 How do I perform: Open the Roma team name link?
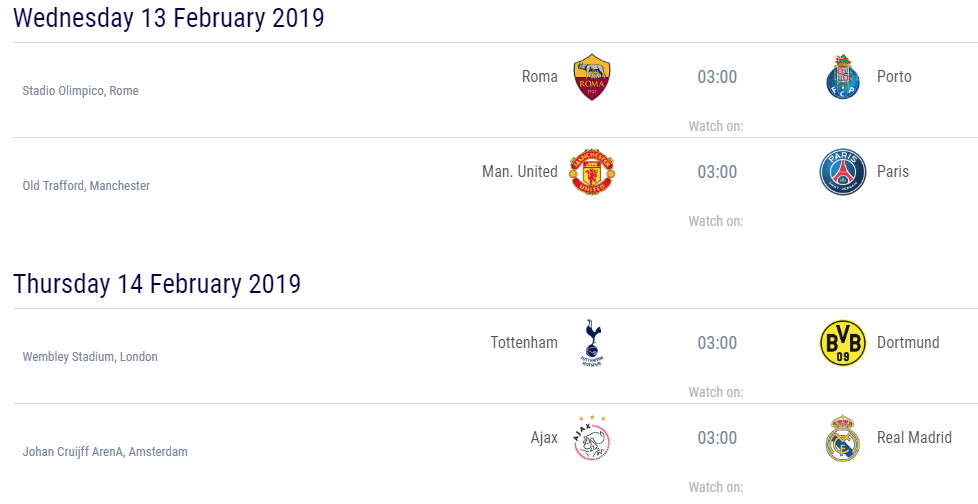pyautogui.click(x=540, y=77)
